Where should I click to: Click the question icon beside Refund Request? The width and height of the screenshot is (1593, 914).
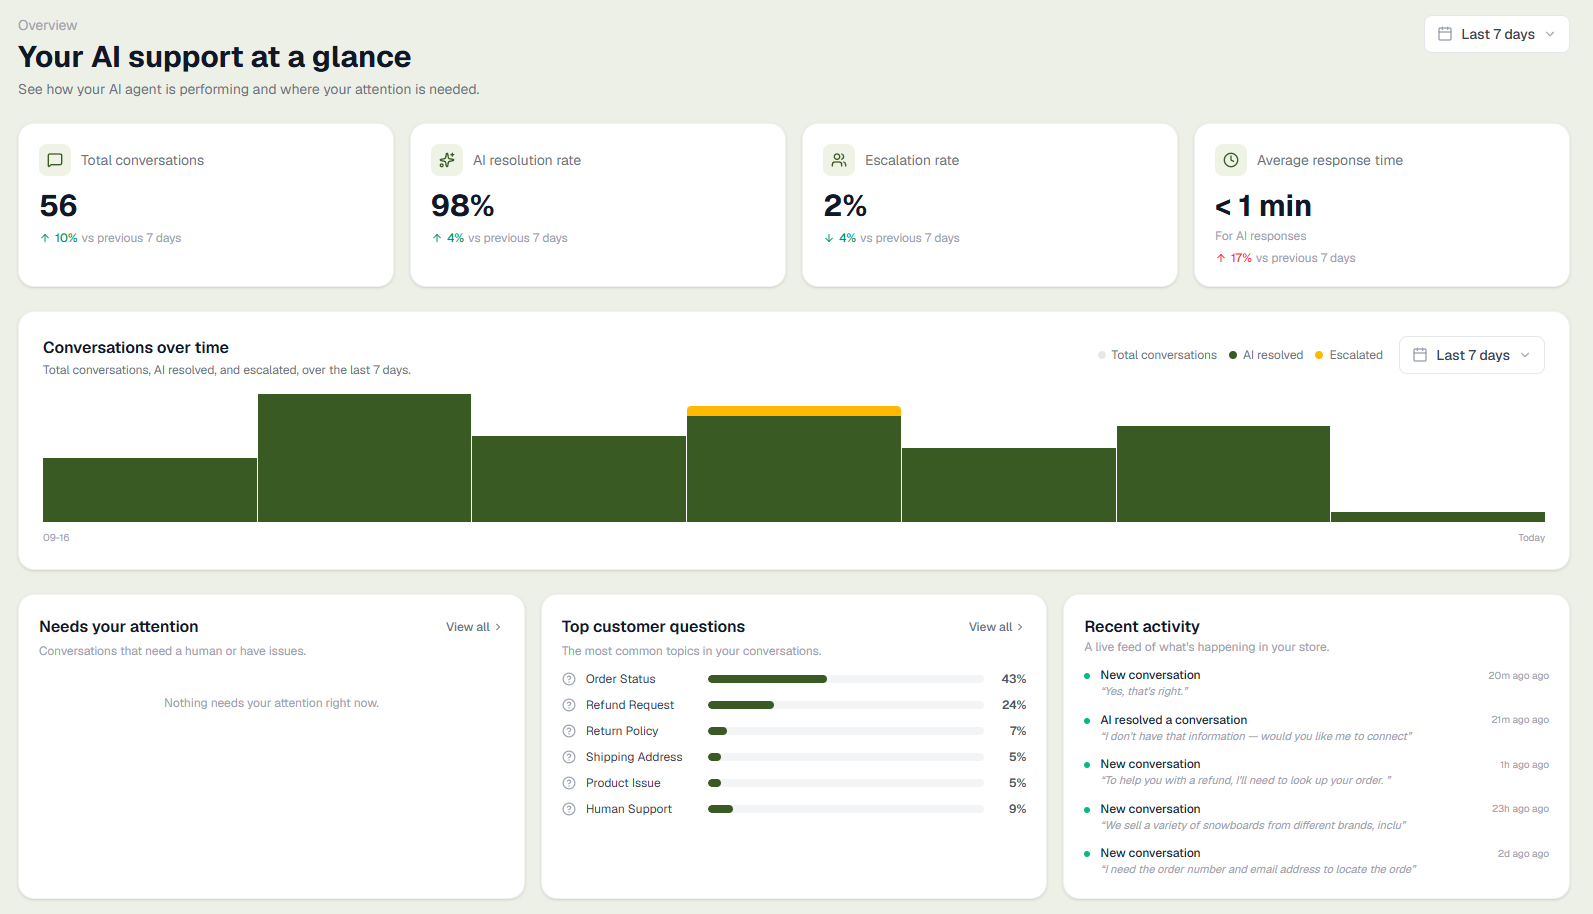click(569, 705)
